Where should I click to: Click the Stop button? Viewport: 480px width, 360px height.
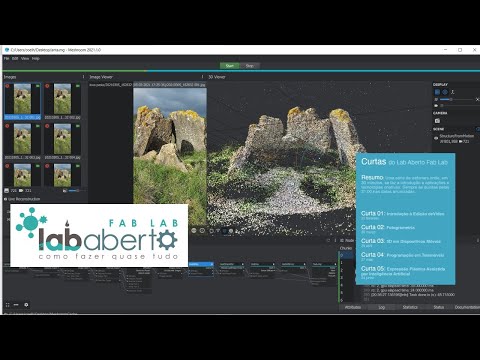click(250, 66)
